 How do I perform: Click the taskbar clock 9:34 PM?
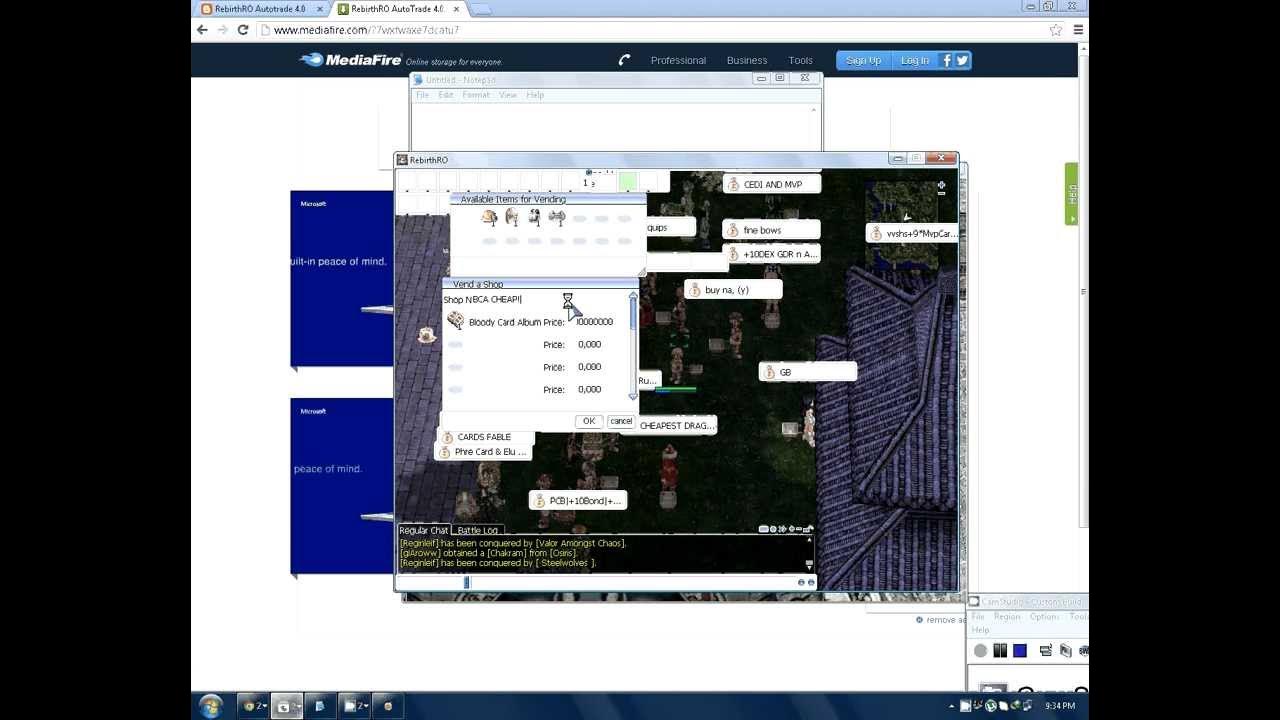tap(1060, 706)
